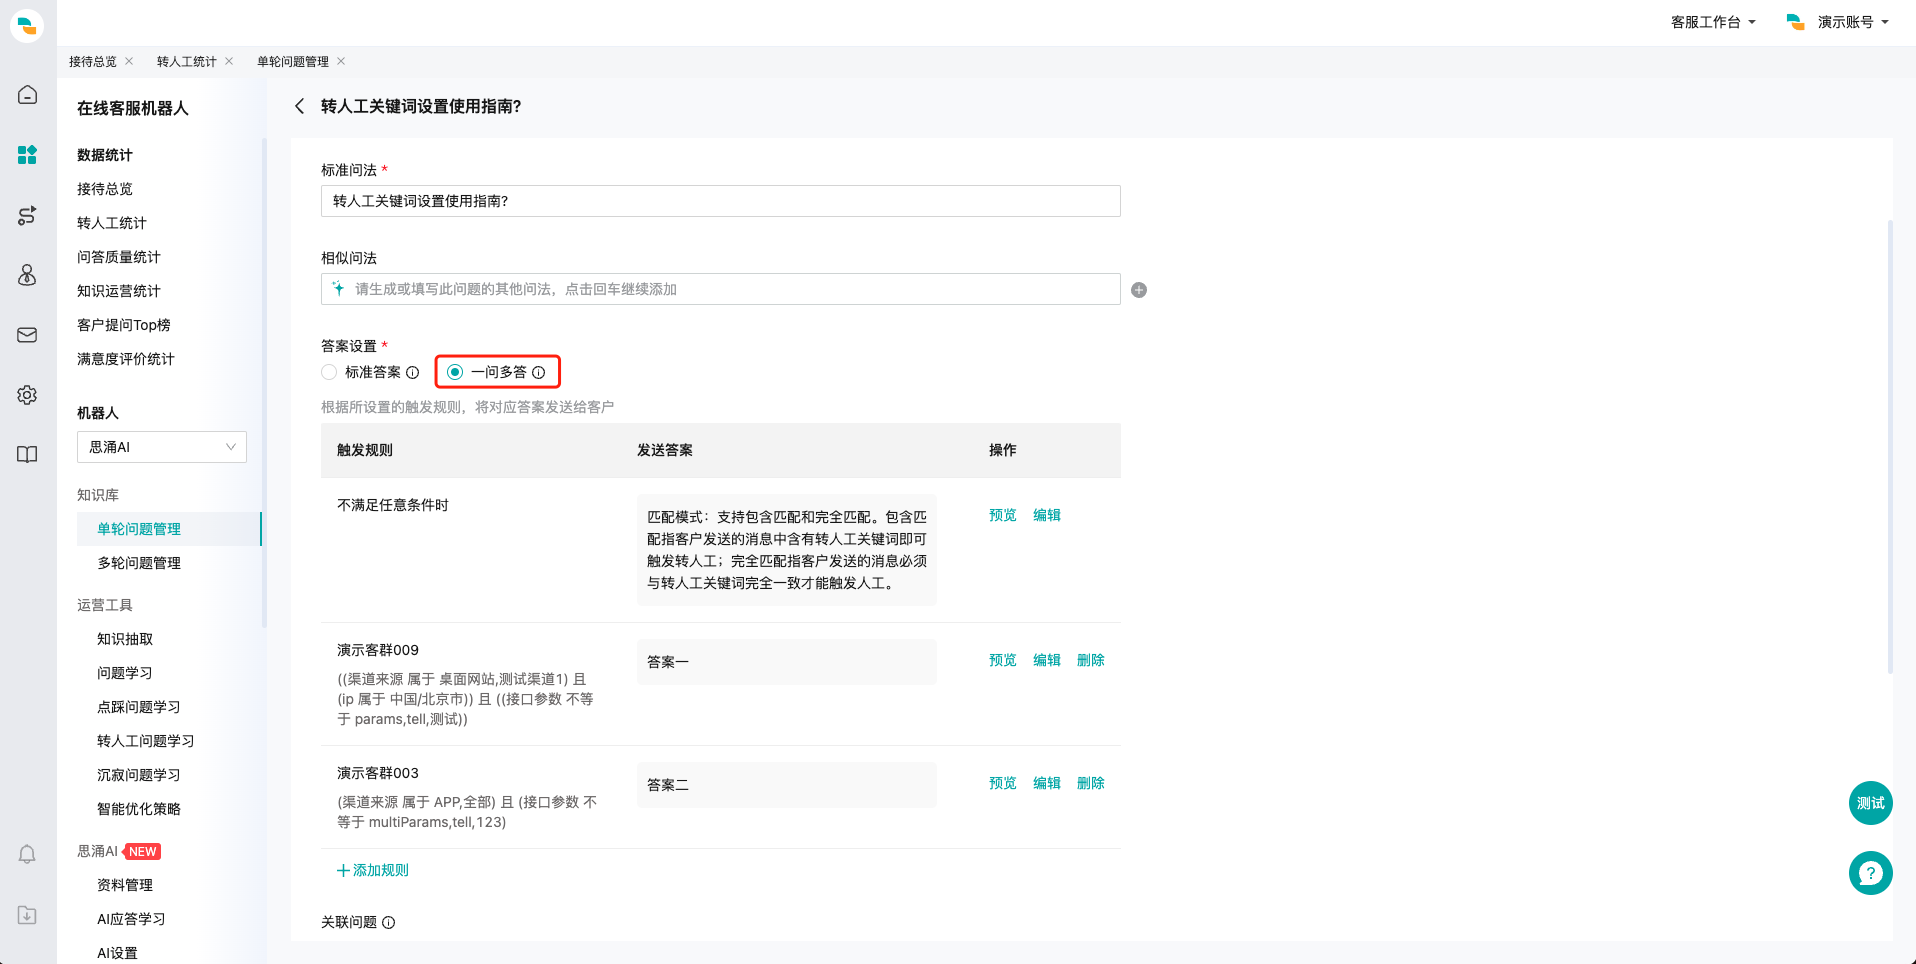Click 删除 for 演示客群009 rule
Screen dimensions: 1916x964
click(1091, 660)
